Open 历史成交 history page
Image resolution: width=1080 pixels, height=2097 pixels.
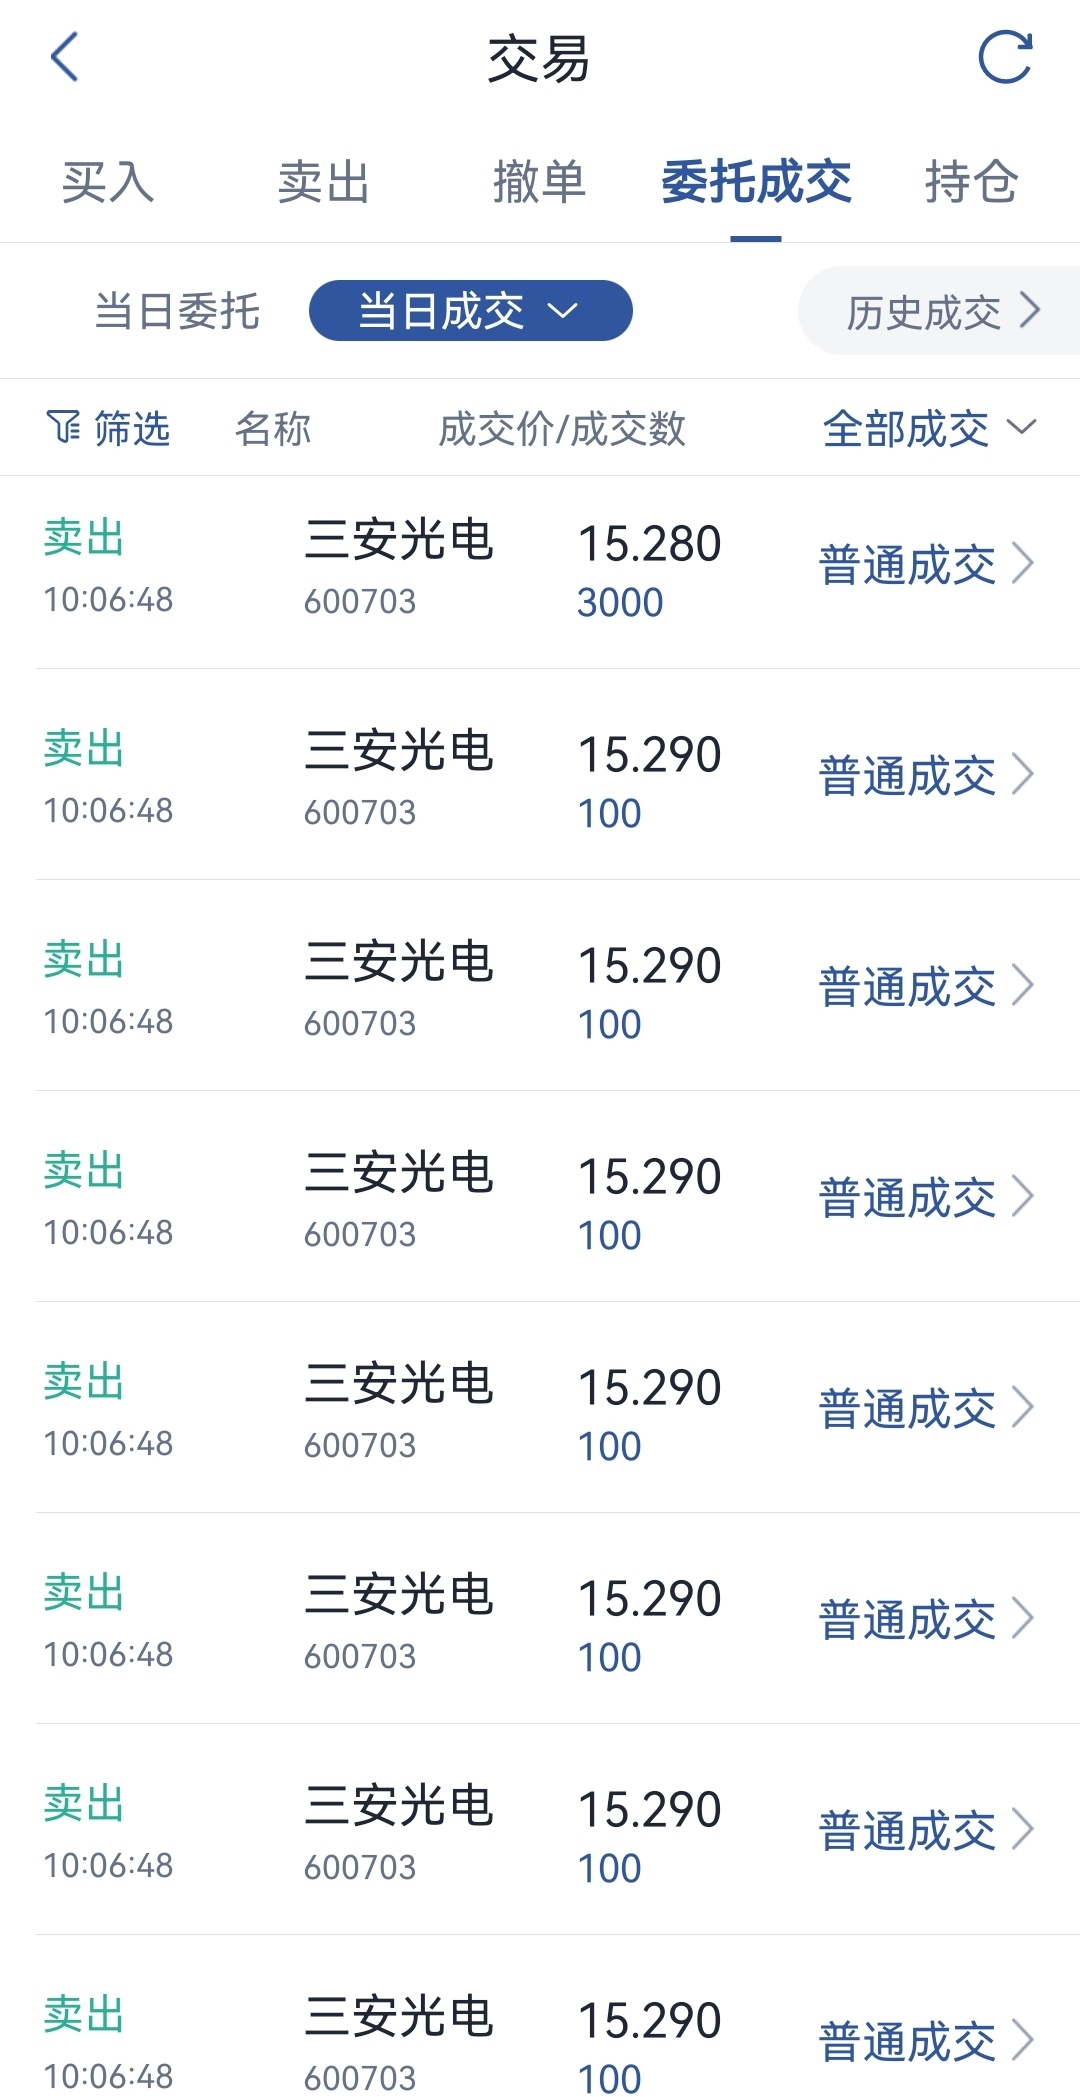click(923, 312)
